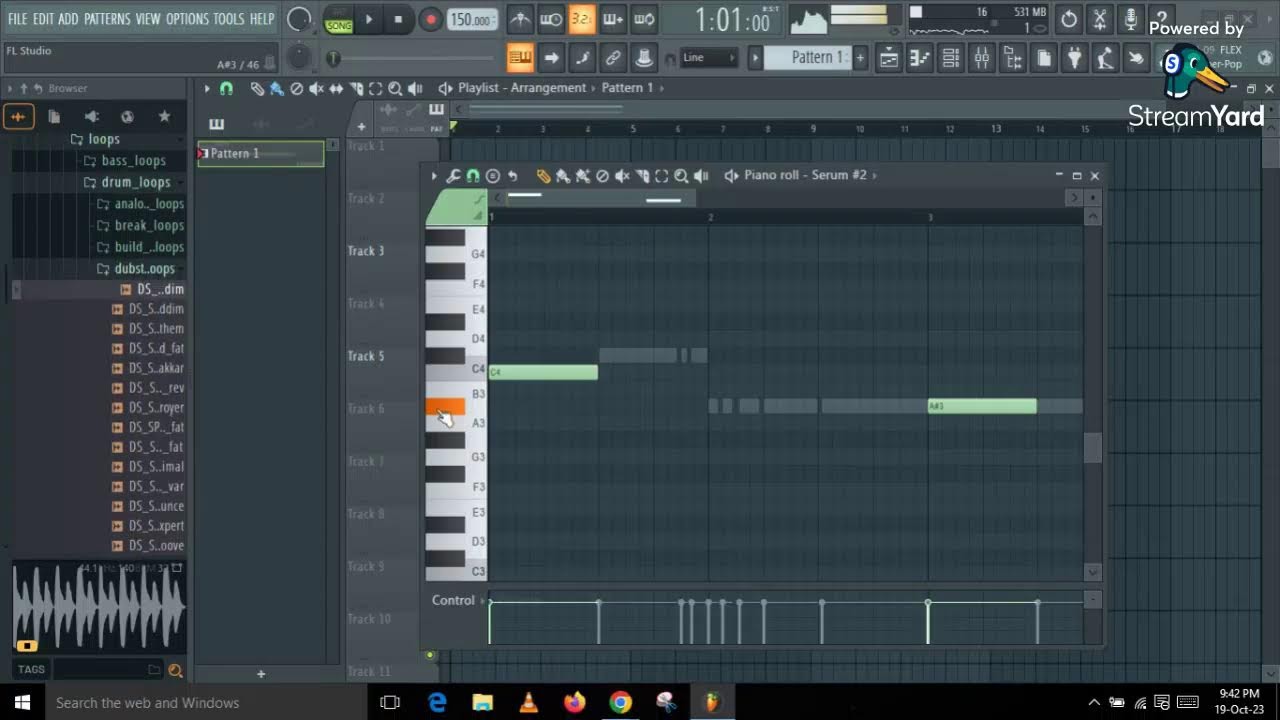Click the link chain icon in toolbar
Screen dimensions: 1280x720
(x=613, y=58)
